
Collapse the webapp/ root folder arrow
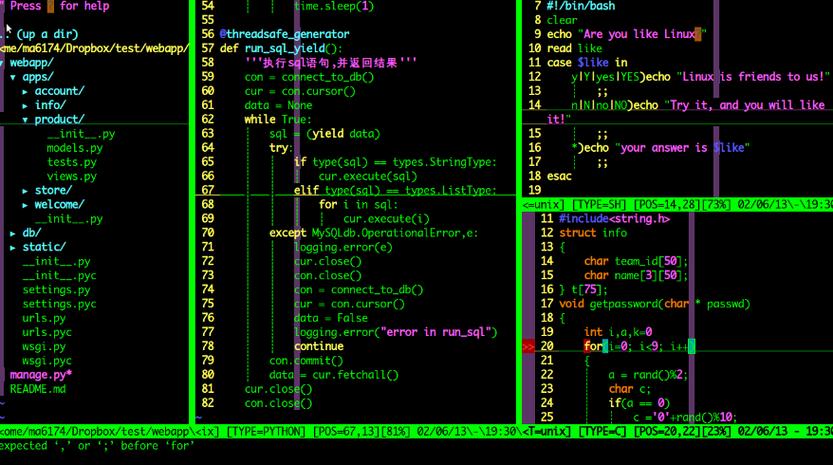click(x=4, y=62)
